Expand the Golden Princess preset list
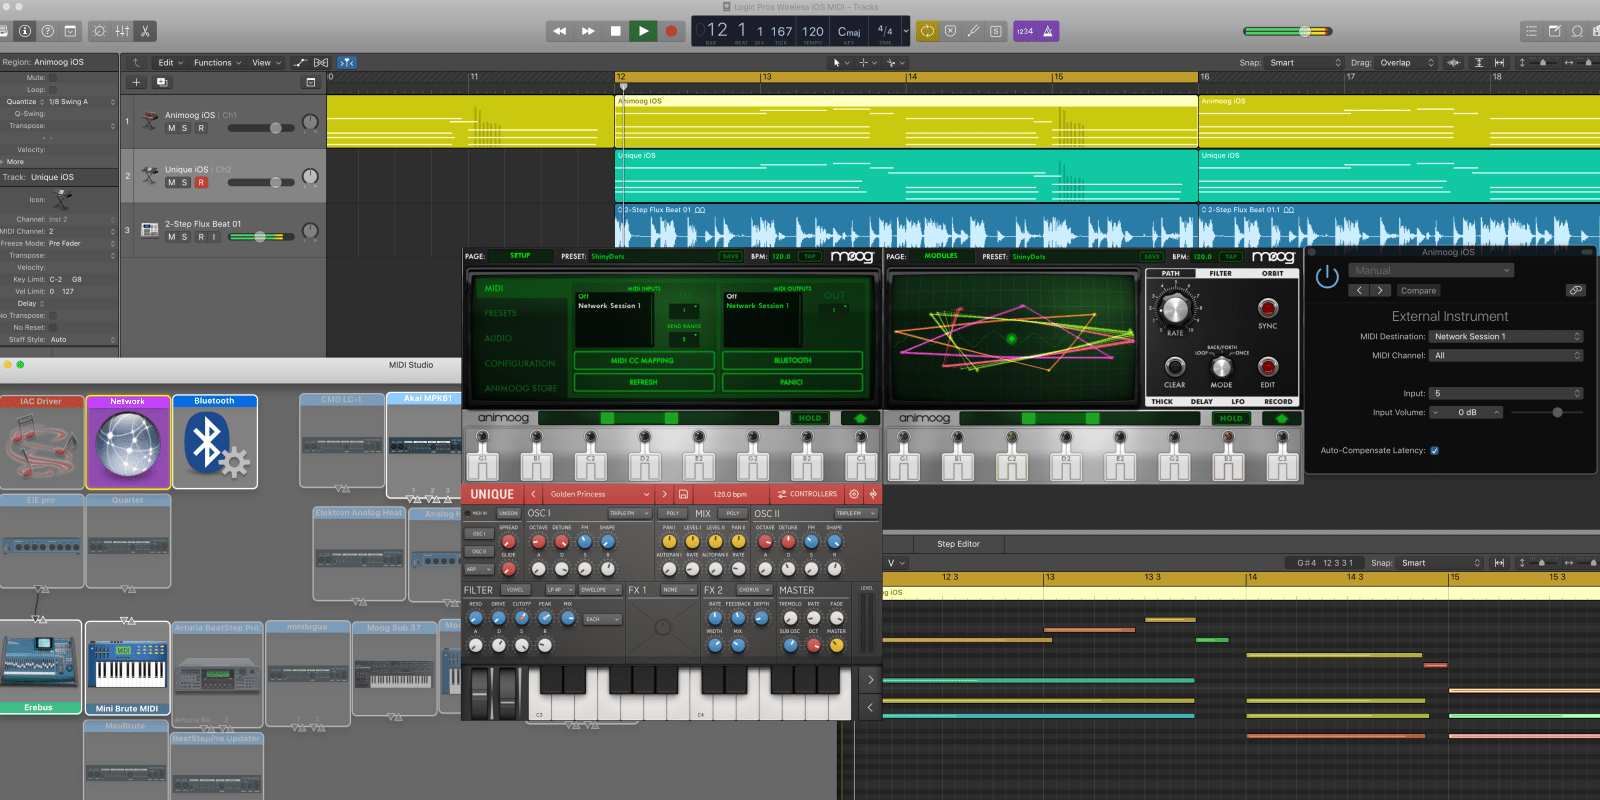 [645, 494]
